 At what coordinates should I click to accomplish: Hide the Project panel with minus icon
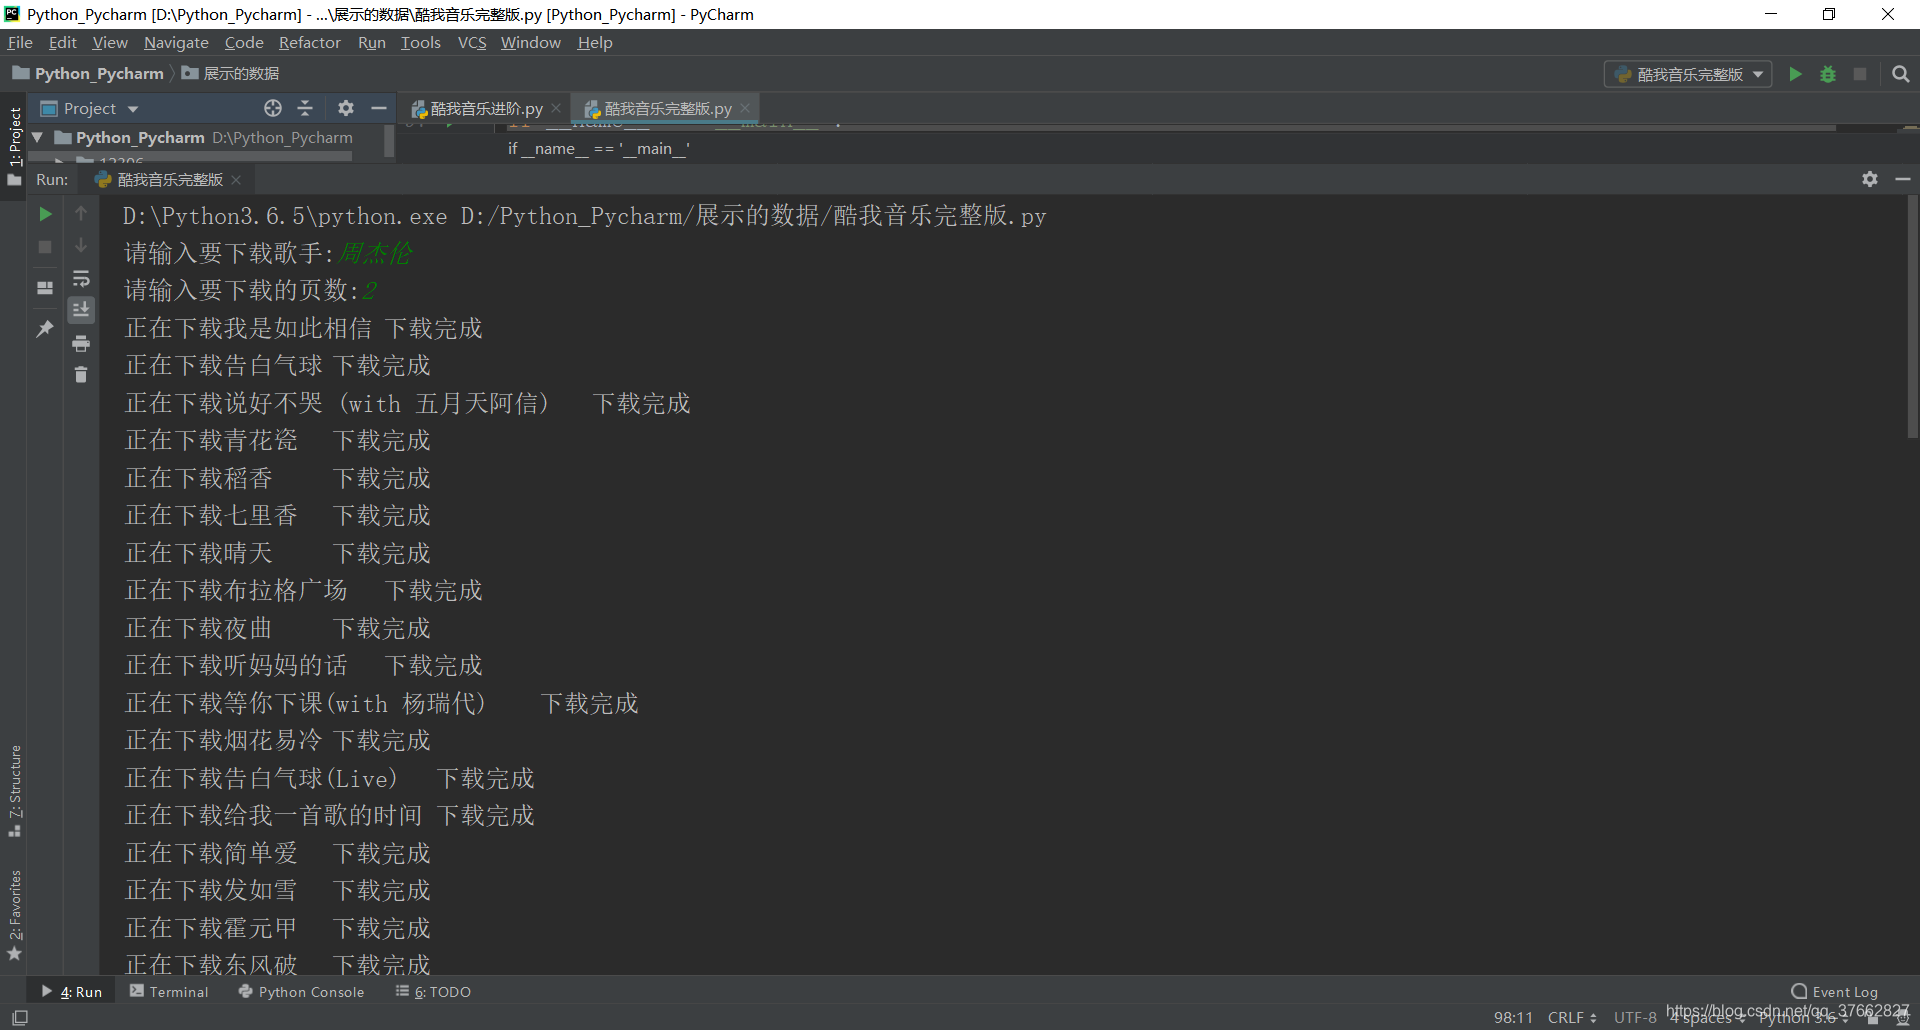379,108
